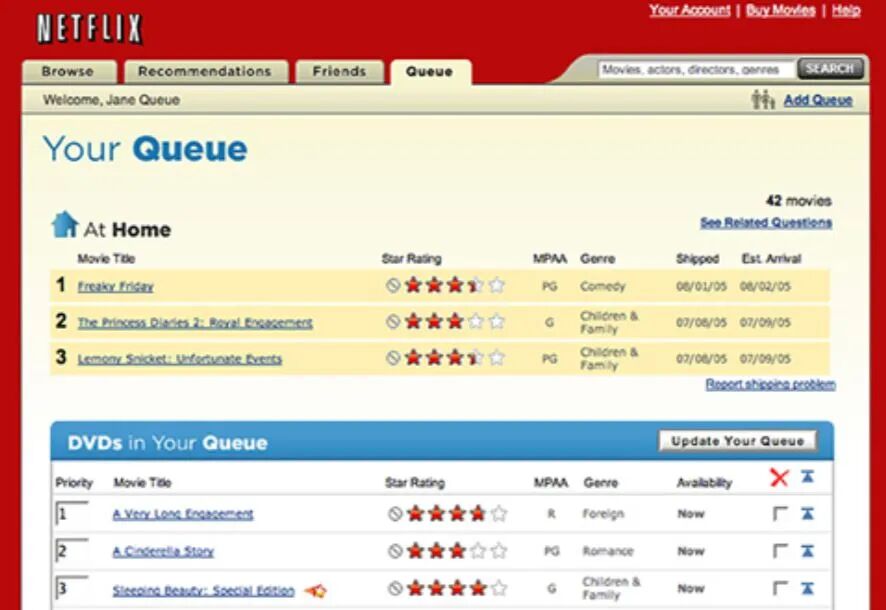Rate Freaky Friday five stars

pyautogui.click(x=497, y=285)
